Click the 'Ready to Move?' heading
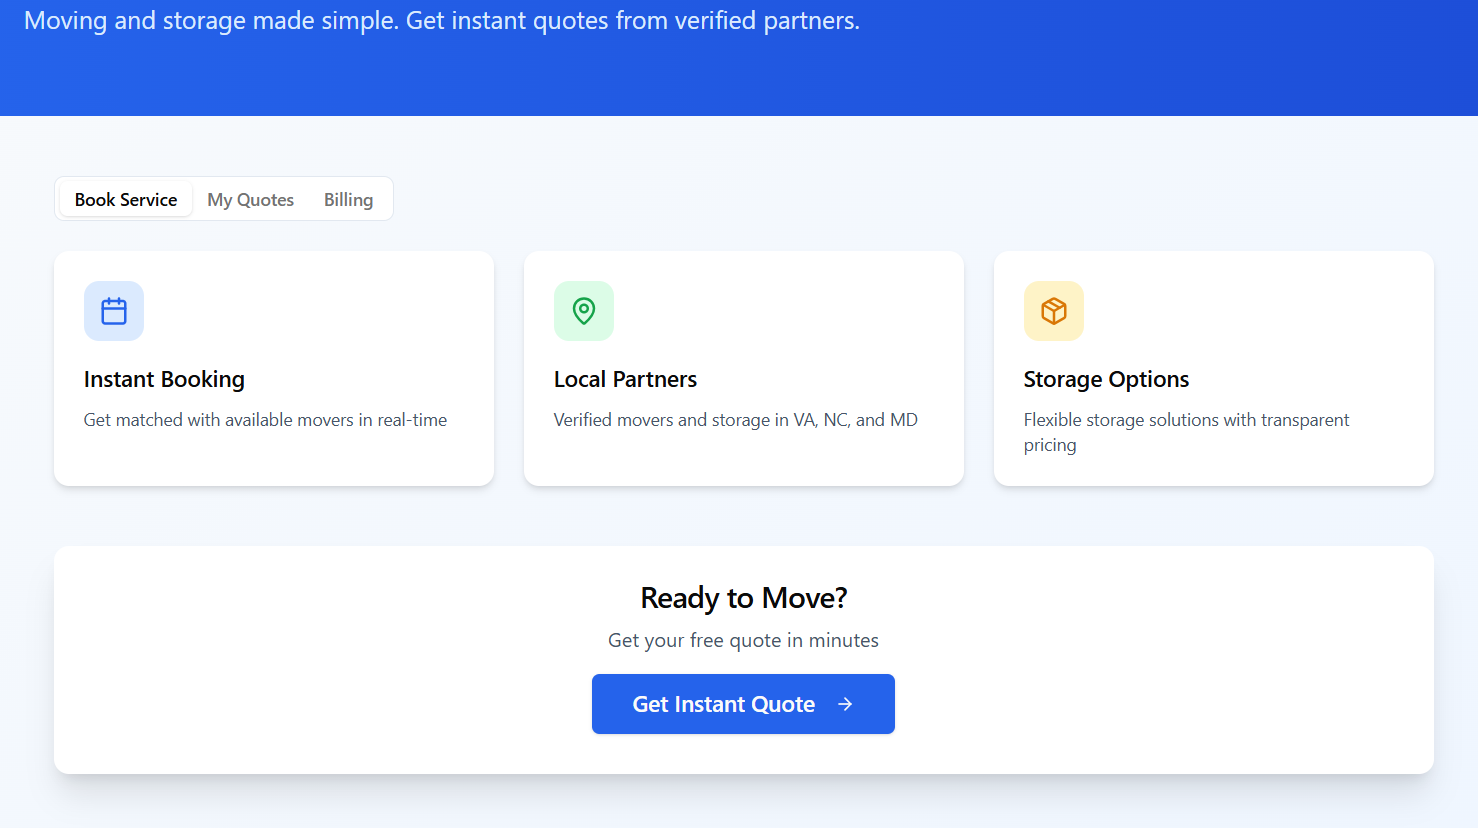This screenshot has width=1478, height=828. pos(743,598)
